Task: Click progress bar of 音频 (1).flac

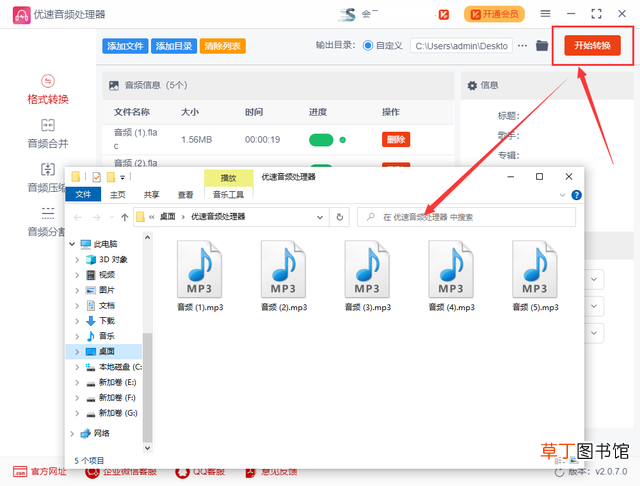Action: [321, 140]
